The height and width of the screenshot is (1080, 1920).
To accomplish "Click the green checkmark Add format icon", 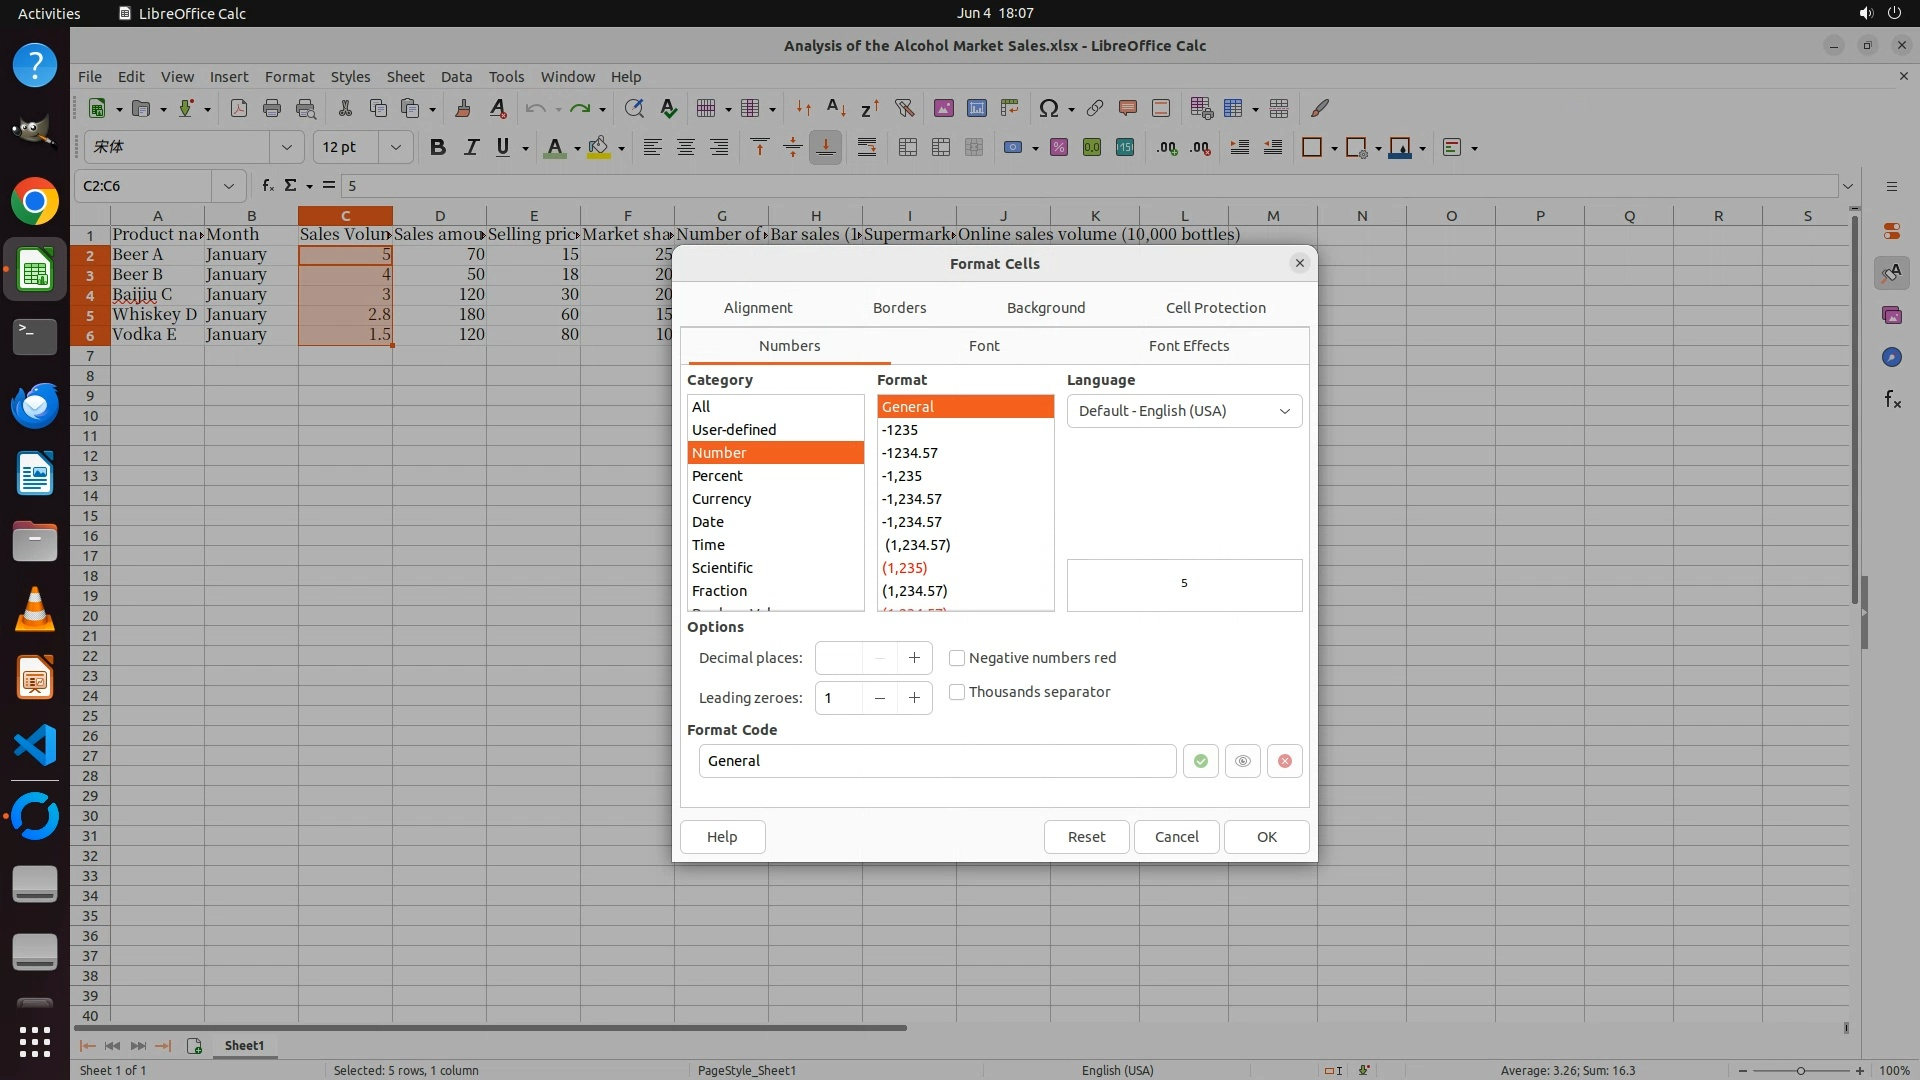I will [1200, 761].
